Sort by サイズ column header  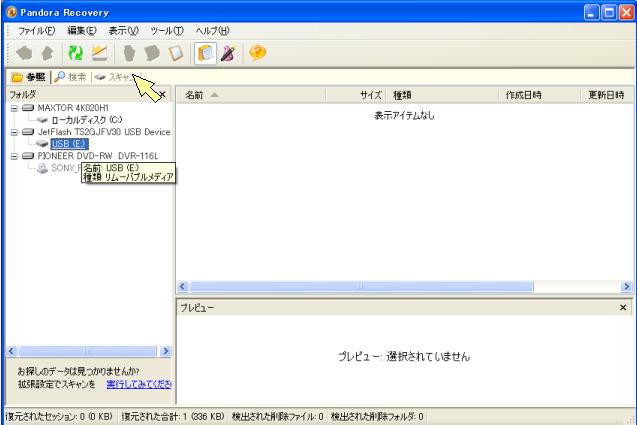click(x=356, y=95)
